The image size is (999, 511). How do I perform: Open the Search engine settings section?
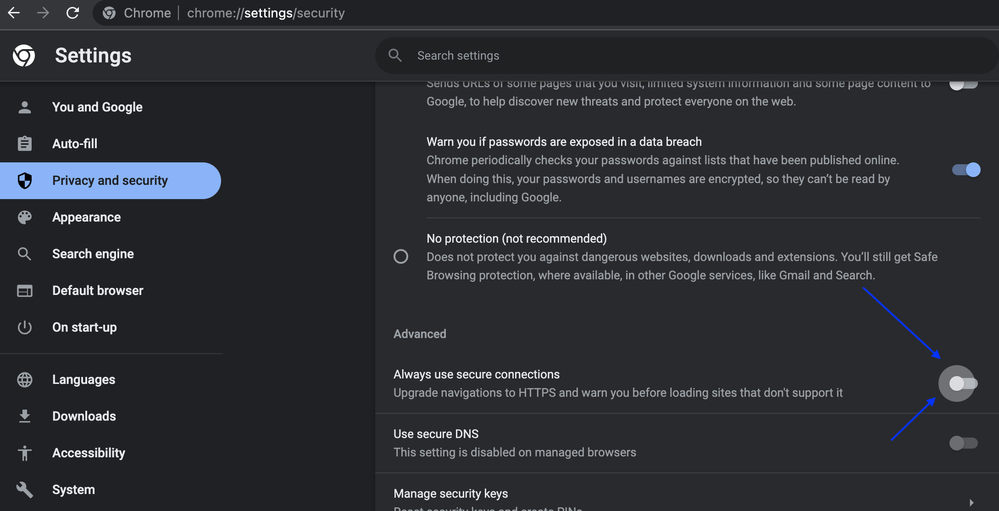[x=93, y=254]
